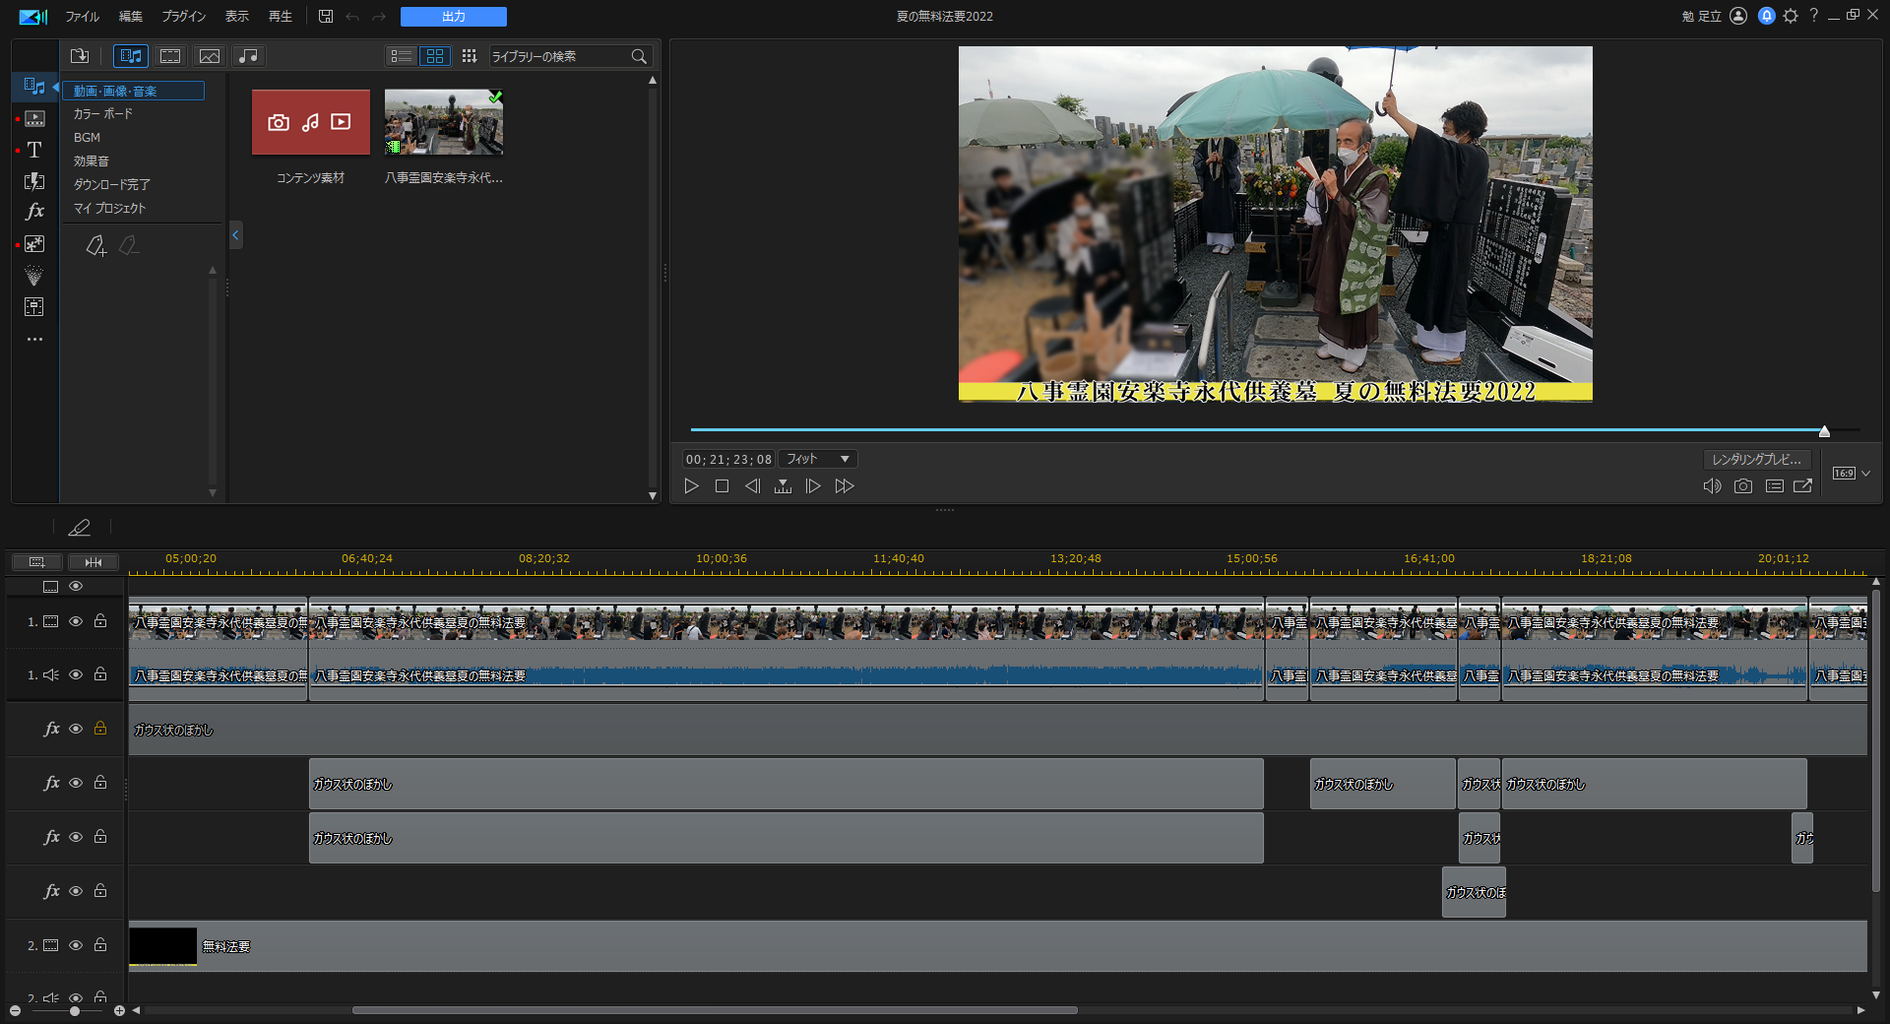
Task: Click the library search field
Action: pyautogui.click(x=559, y=56)
